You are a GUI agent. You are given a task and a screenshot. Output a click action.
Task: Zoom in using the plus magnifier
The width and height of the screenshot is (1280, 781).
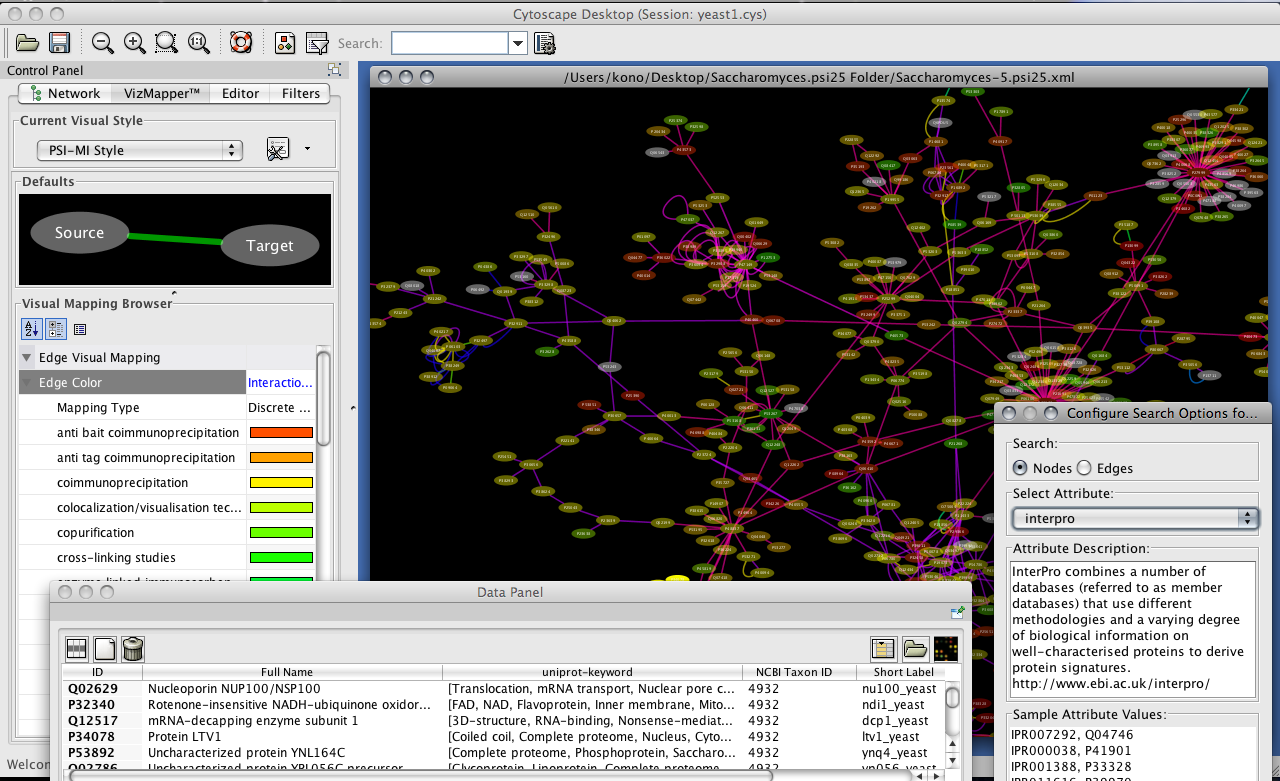pos(135,43)
